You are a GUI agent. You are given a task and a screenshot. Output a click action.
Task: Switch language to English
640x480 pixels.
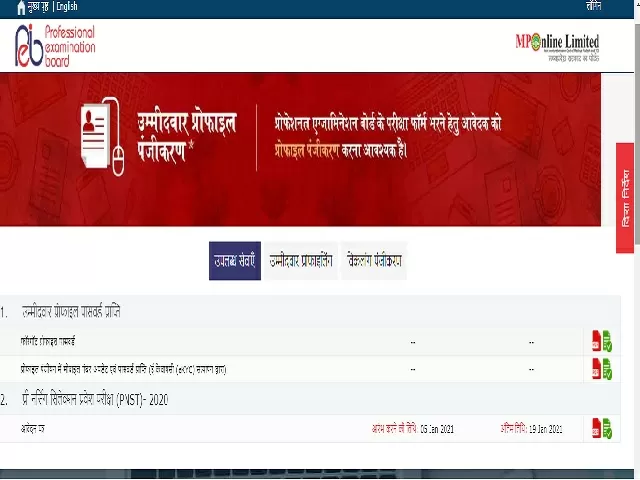click(x=67, y=7)
